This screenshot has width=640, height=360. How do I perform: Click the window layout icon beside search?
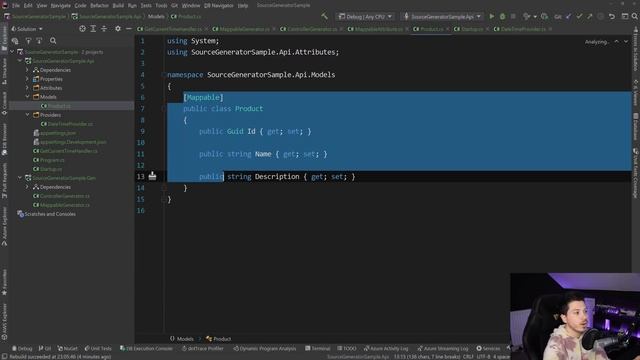[x=625, y=16]
